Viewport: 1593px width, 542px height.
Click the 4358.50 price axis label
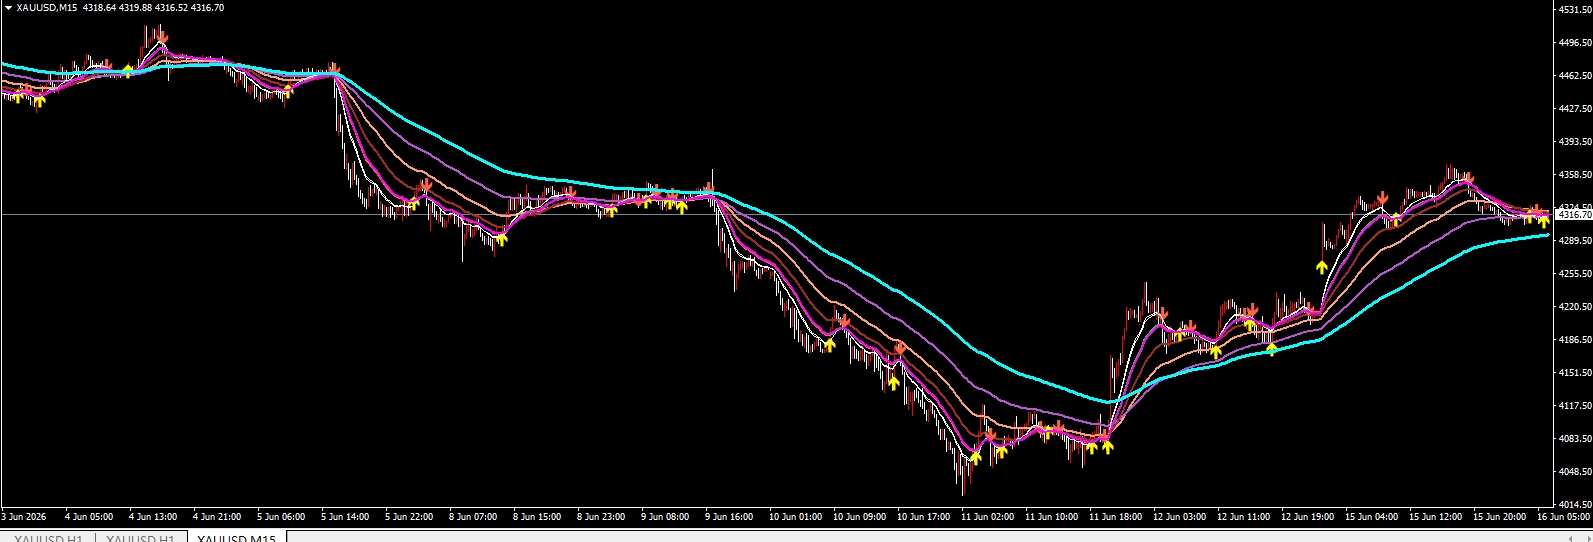click(1575, 175)
